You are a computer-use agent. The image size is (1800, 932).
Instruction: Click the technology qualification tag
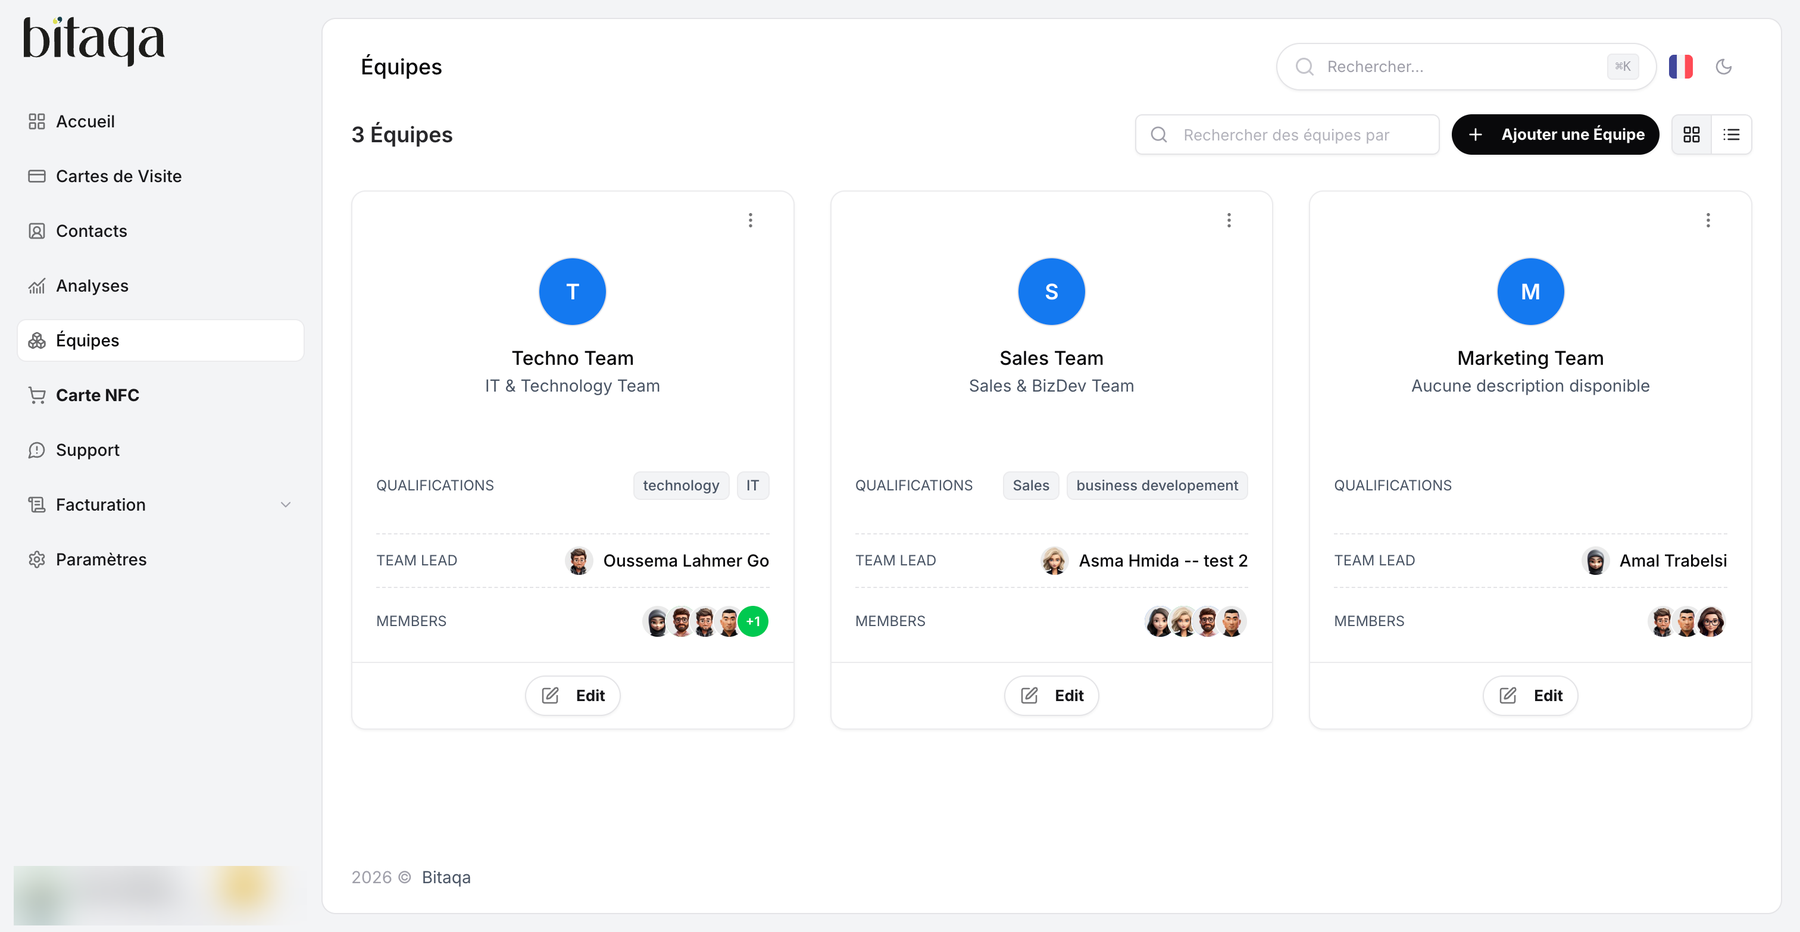click(681, 486)
